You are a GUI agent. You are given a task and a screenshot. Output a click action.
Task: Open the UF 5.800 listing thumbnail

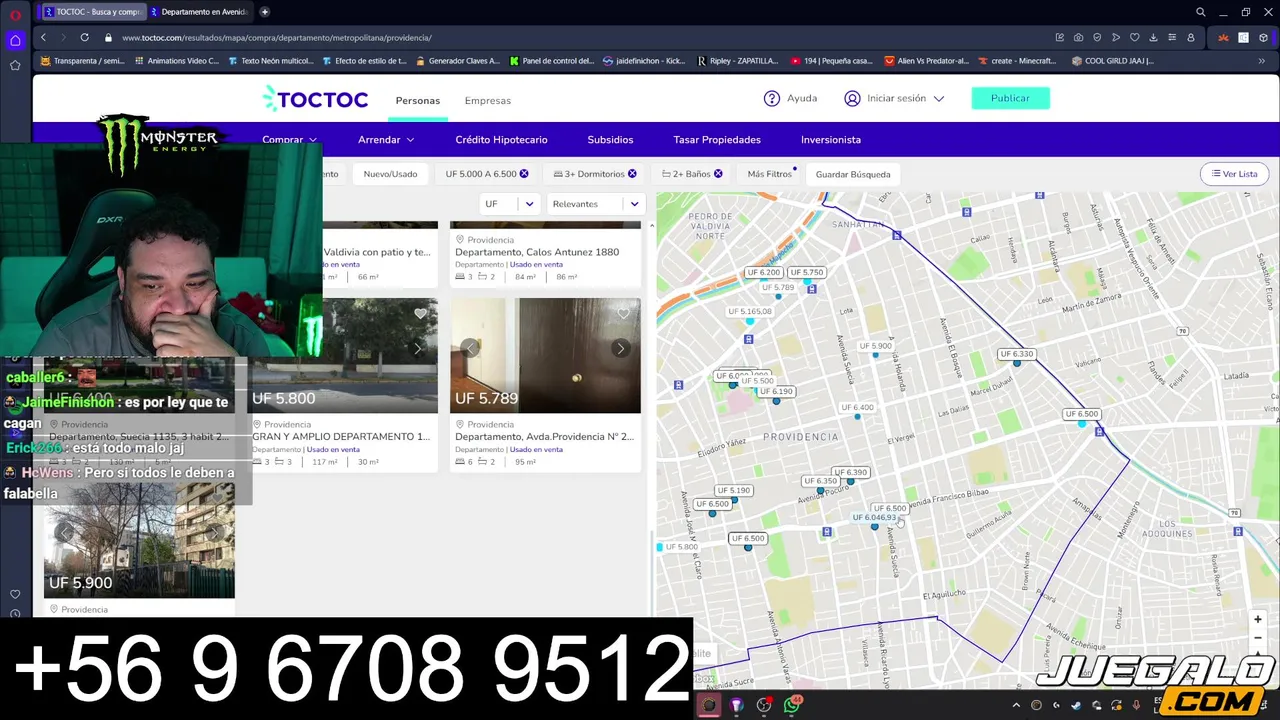pos(345,356)
